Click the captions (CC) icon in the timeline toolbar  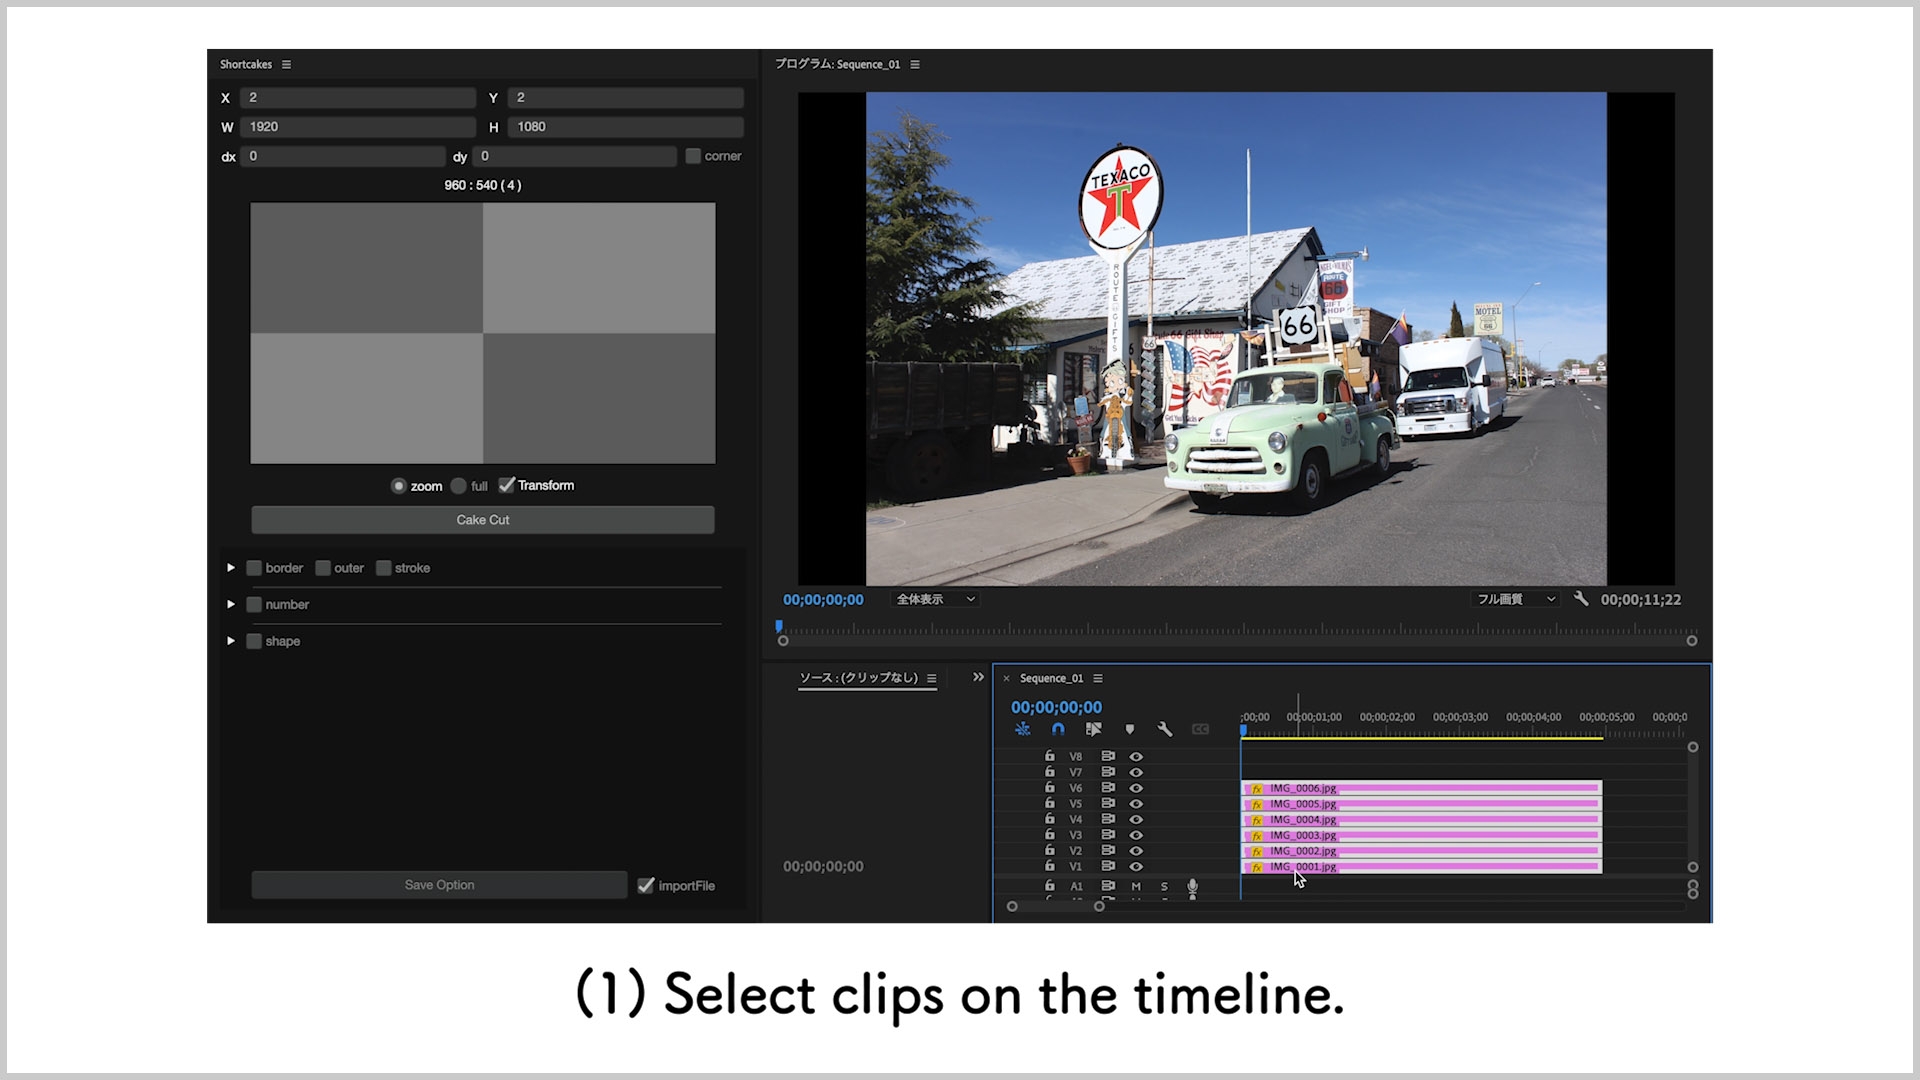coord(1200,729)
